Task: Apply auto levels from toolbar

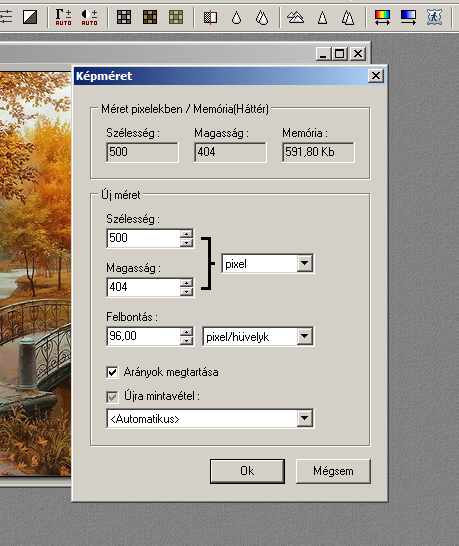Action: (x=63, y=17)
